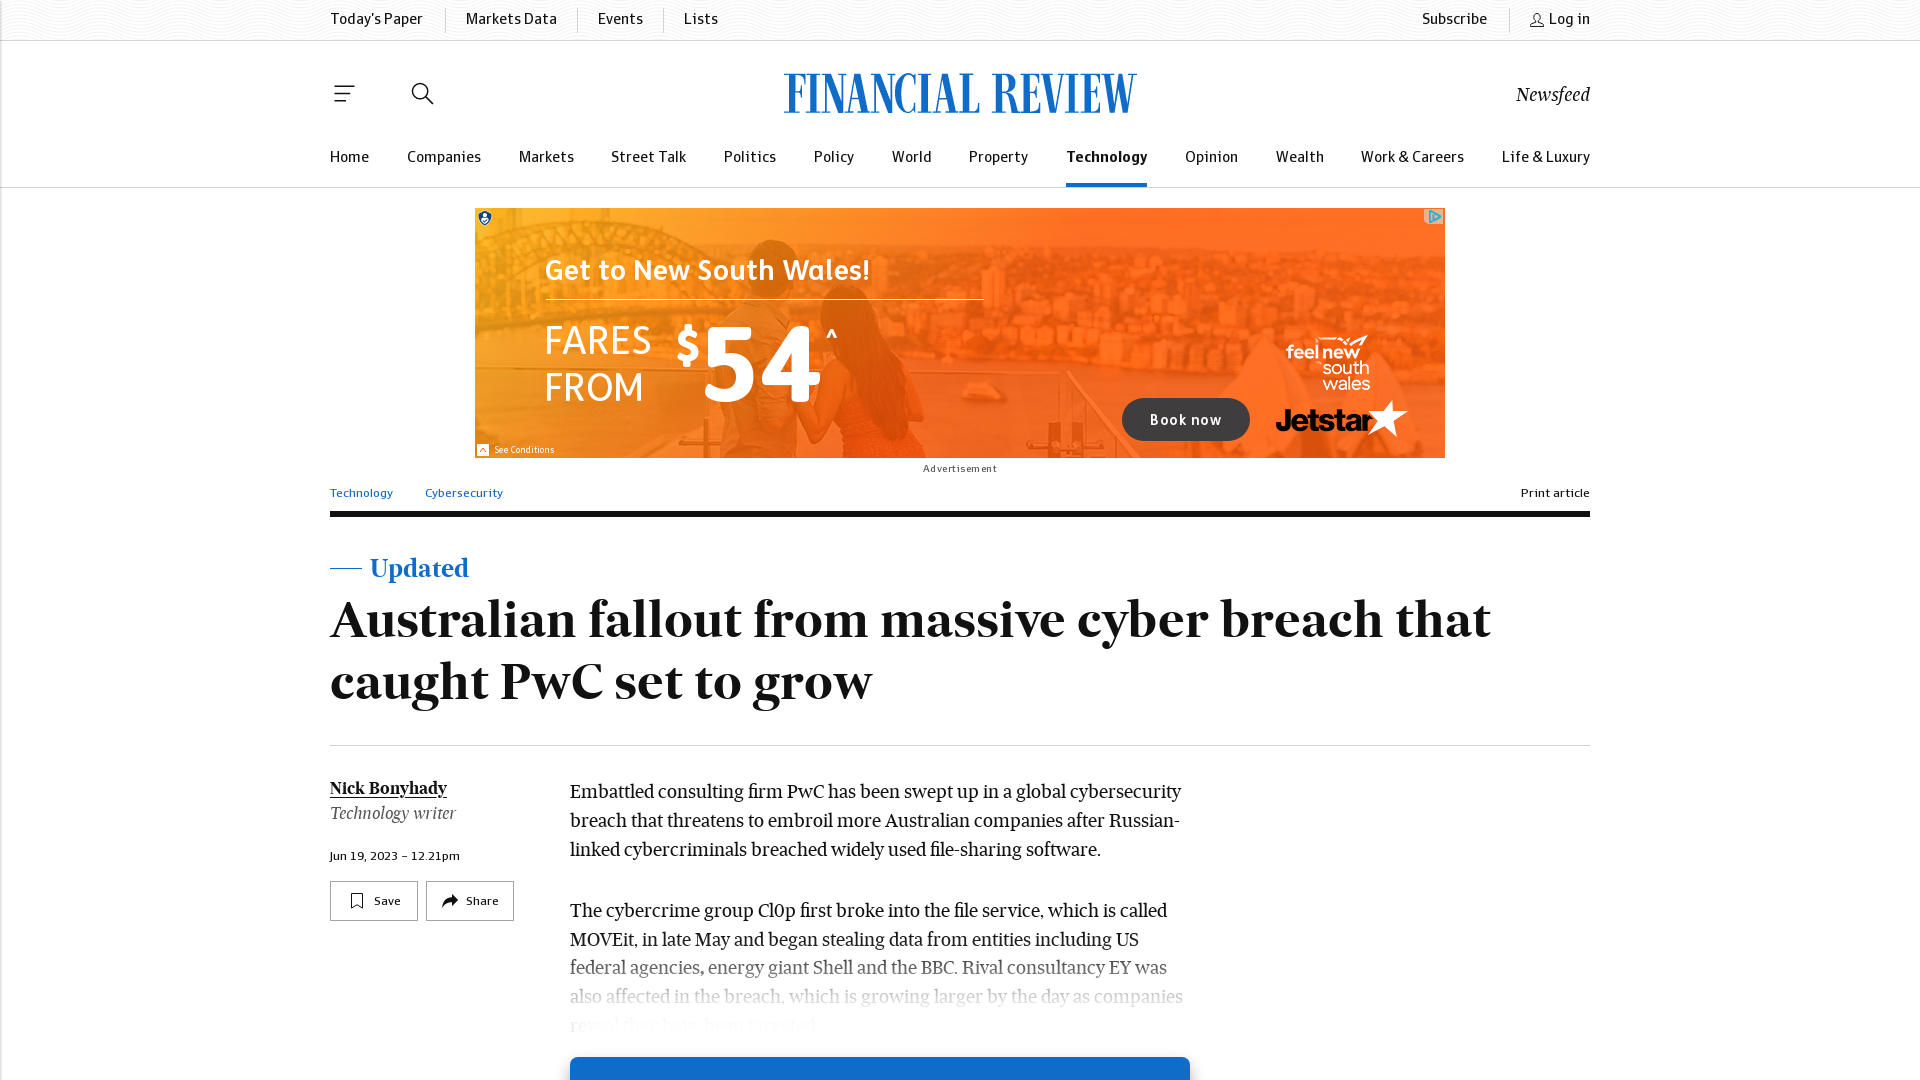Click the print article icon
1920x1080 pixels.
coord(1555,493)
